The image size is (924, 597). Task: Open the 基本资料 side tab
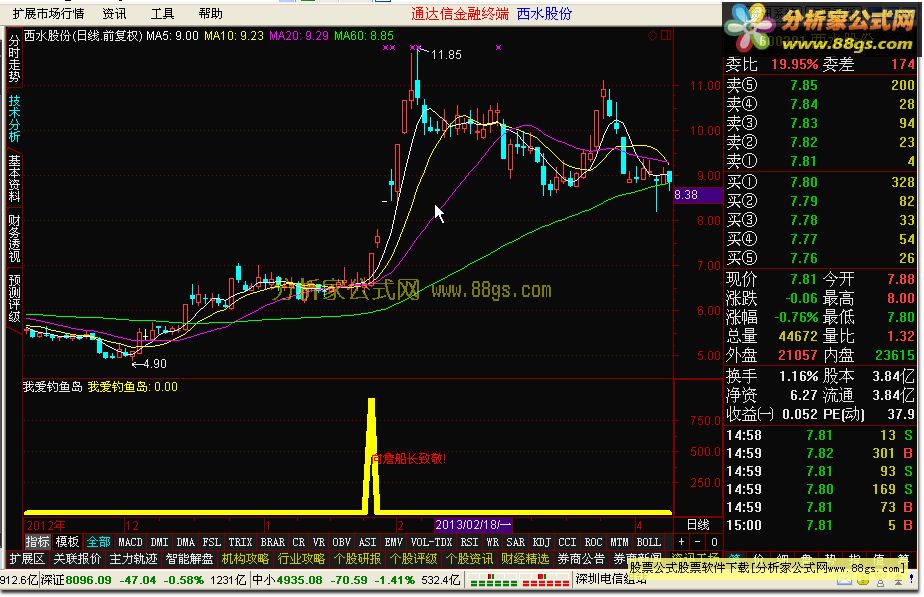(x=14, y=178)
